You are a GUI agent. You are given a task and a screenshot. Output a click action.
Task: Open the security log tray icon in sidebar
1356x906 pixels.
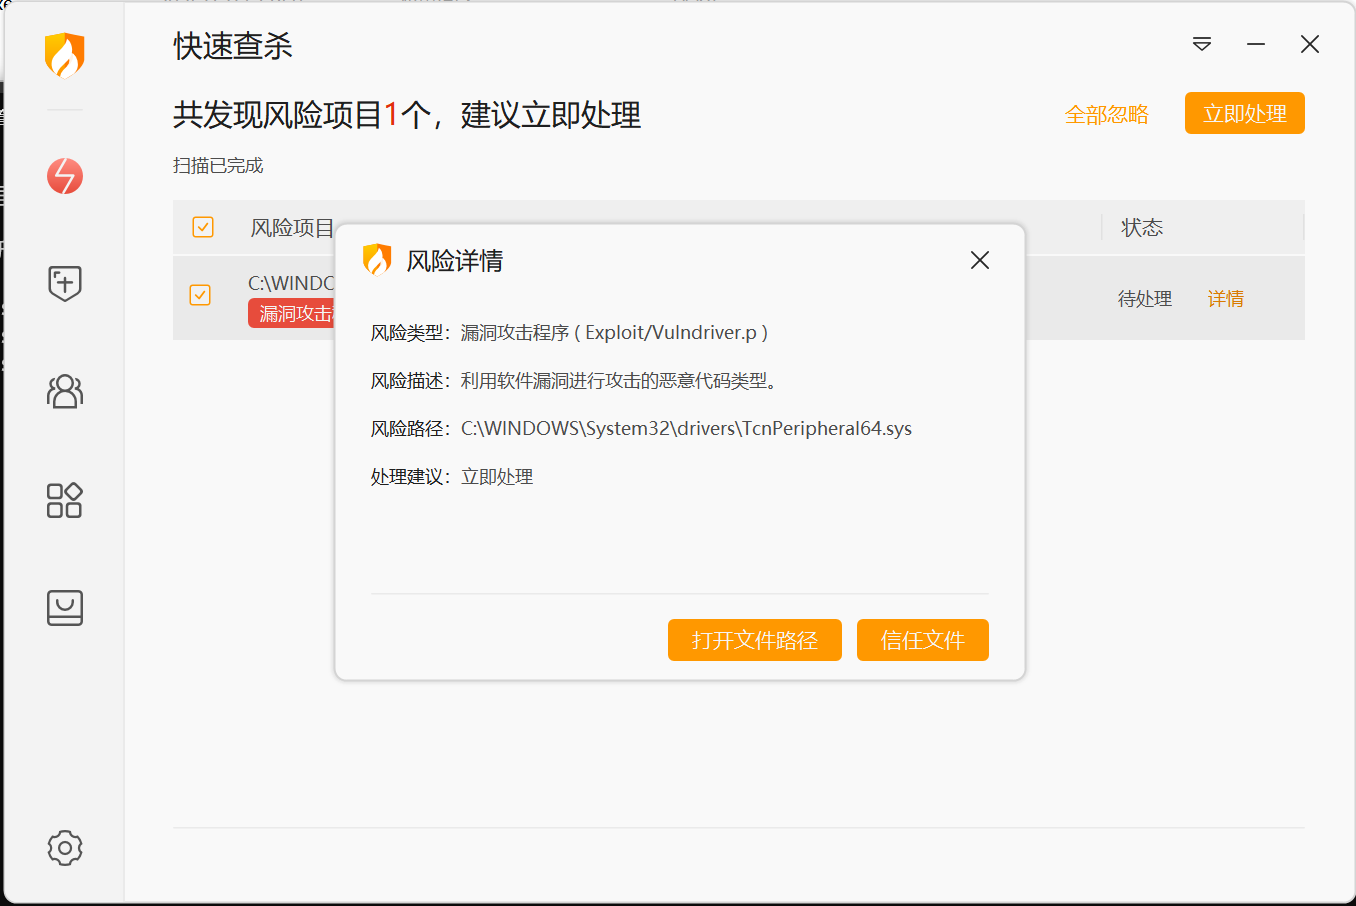coord(64,608)
